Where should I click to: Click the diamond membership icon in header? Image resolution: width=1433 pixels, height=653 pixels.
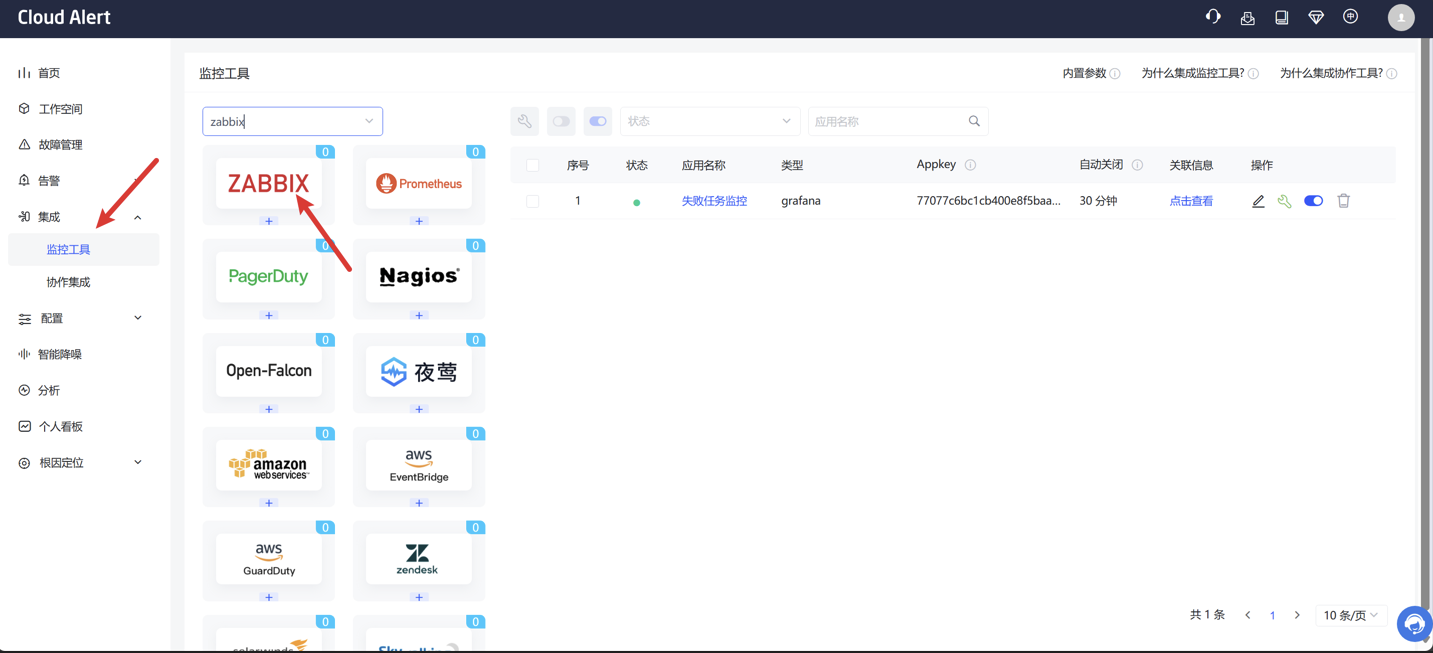coord(1316,18)
